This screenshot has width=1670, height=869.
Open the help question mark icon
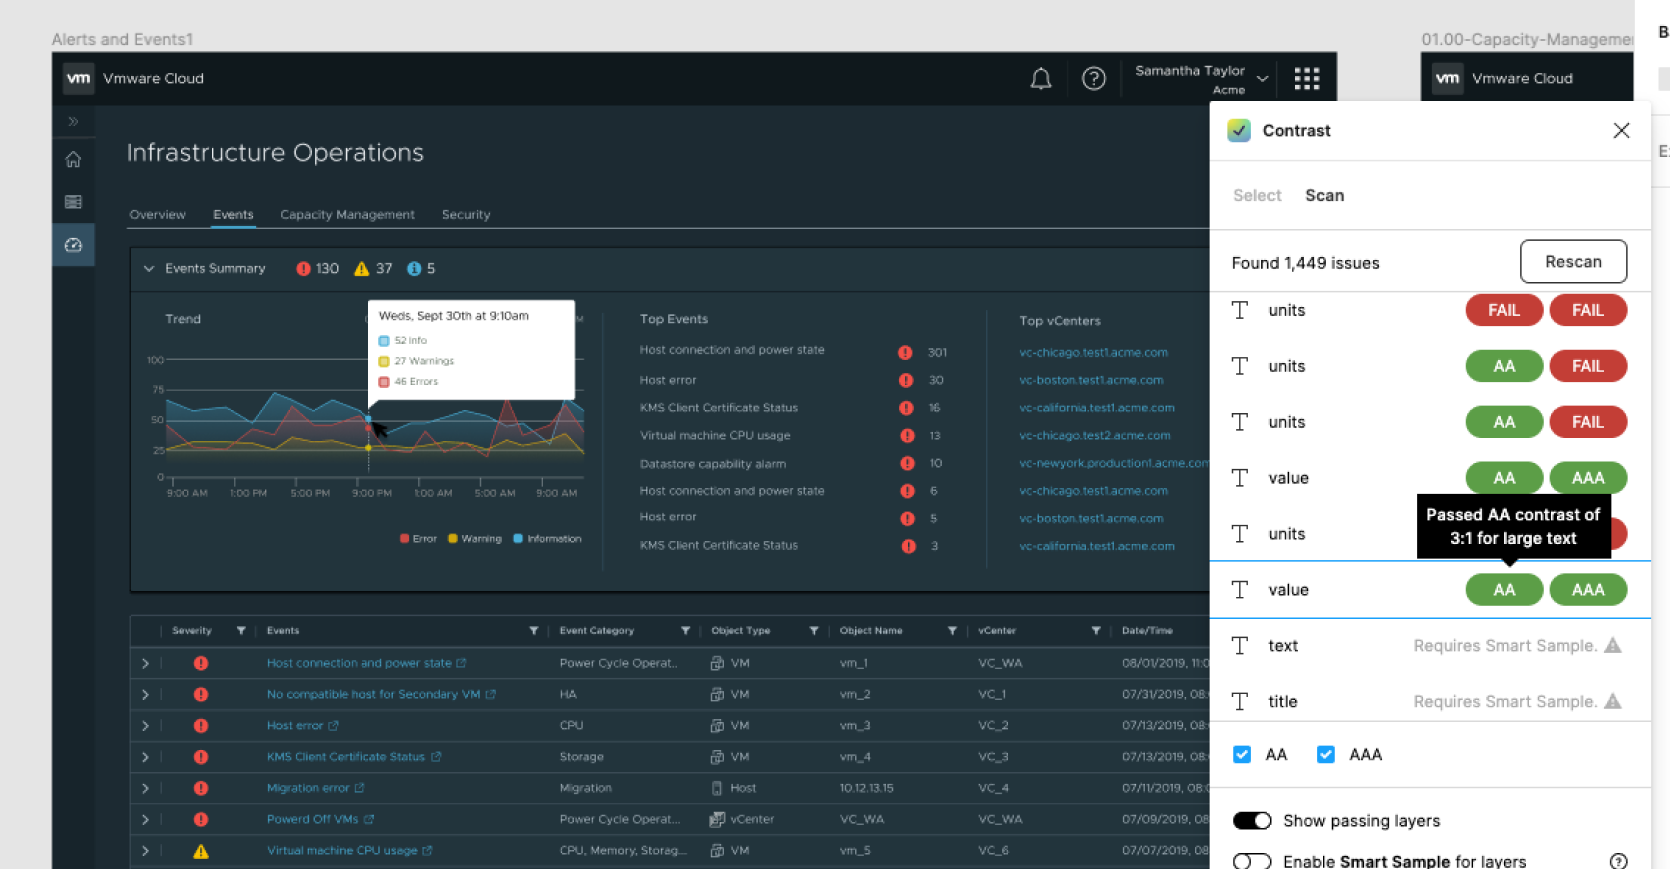pos(1094,78)
